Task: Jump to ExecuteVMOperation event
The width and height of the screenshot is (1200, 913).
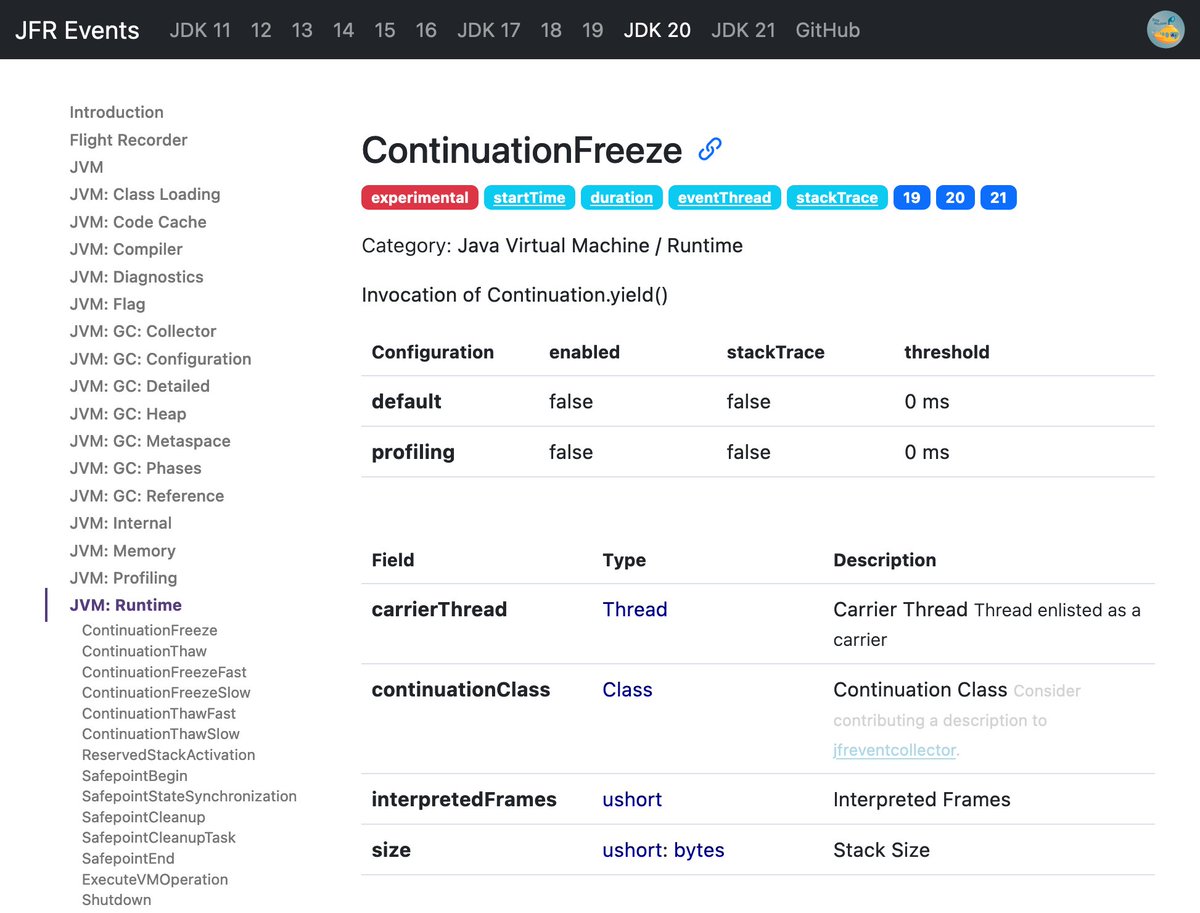Action: click(x=155, y=880)
